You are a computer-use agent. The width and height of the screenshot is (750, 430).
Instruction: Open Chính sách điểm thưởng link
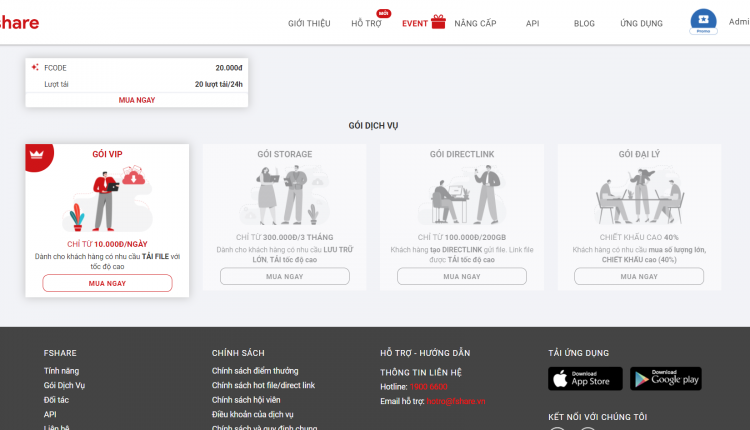click(x=255, y=371)
